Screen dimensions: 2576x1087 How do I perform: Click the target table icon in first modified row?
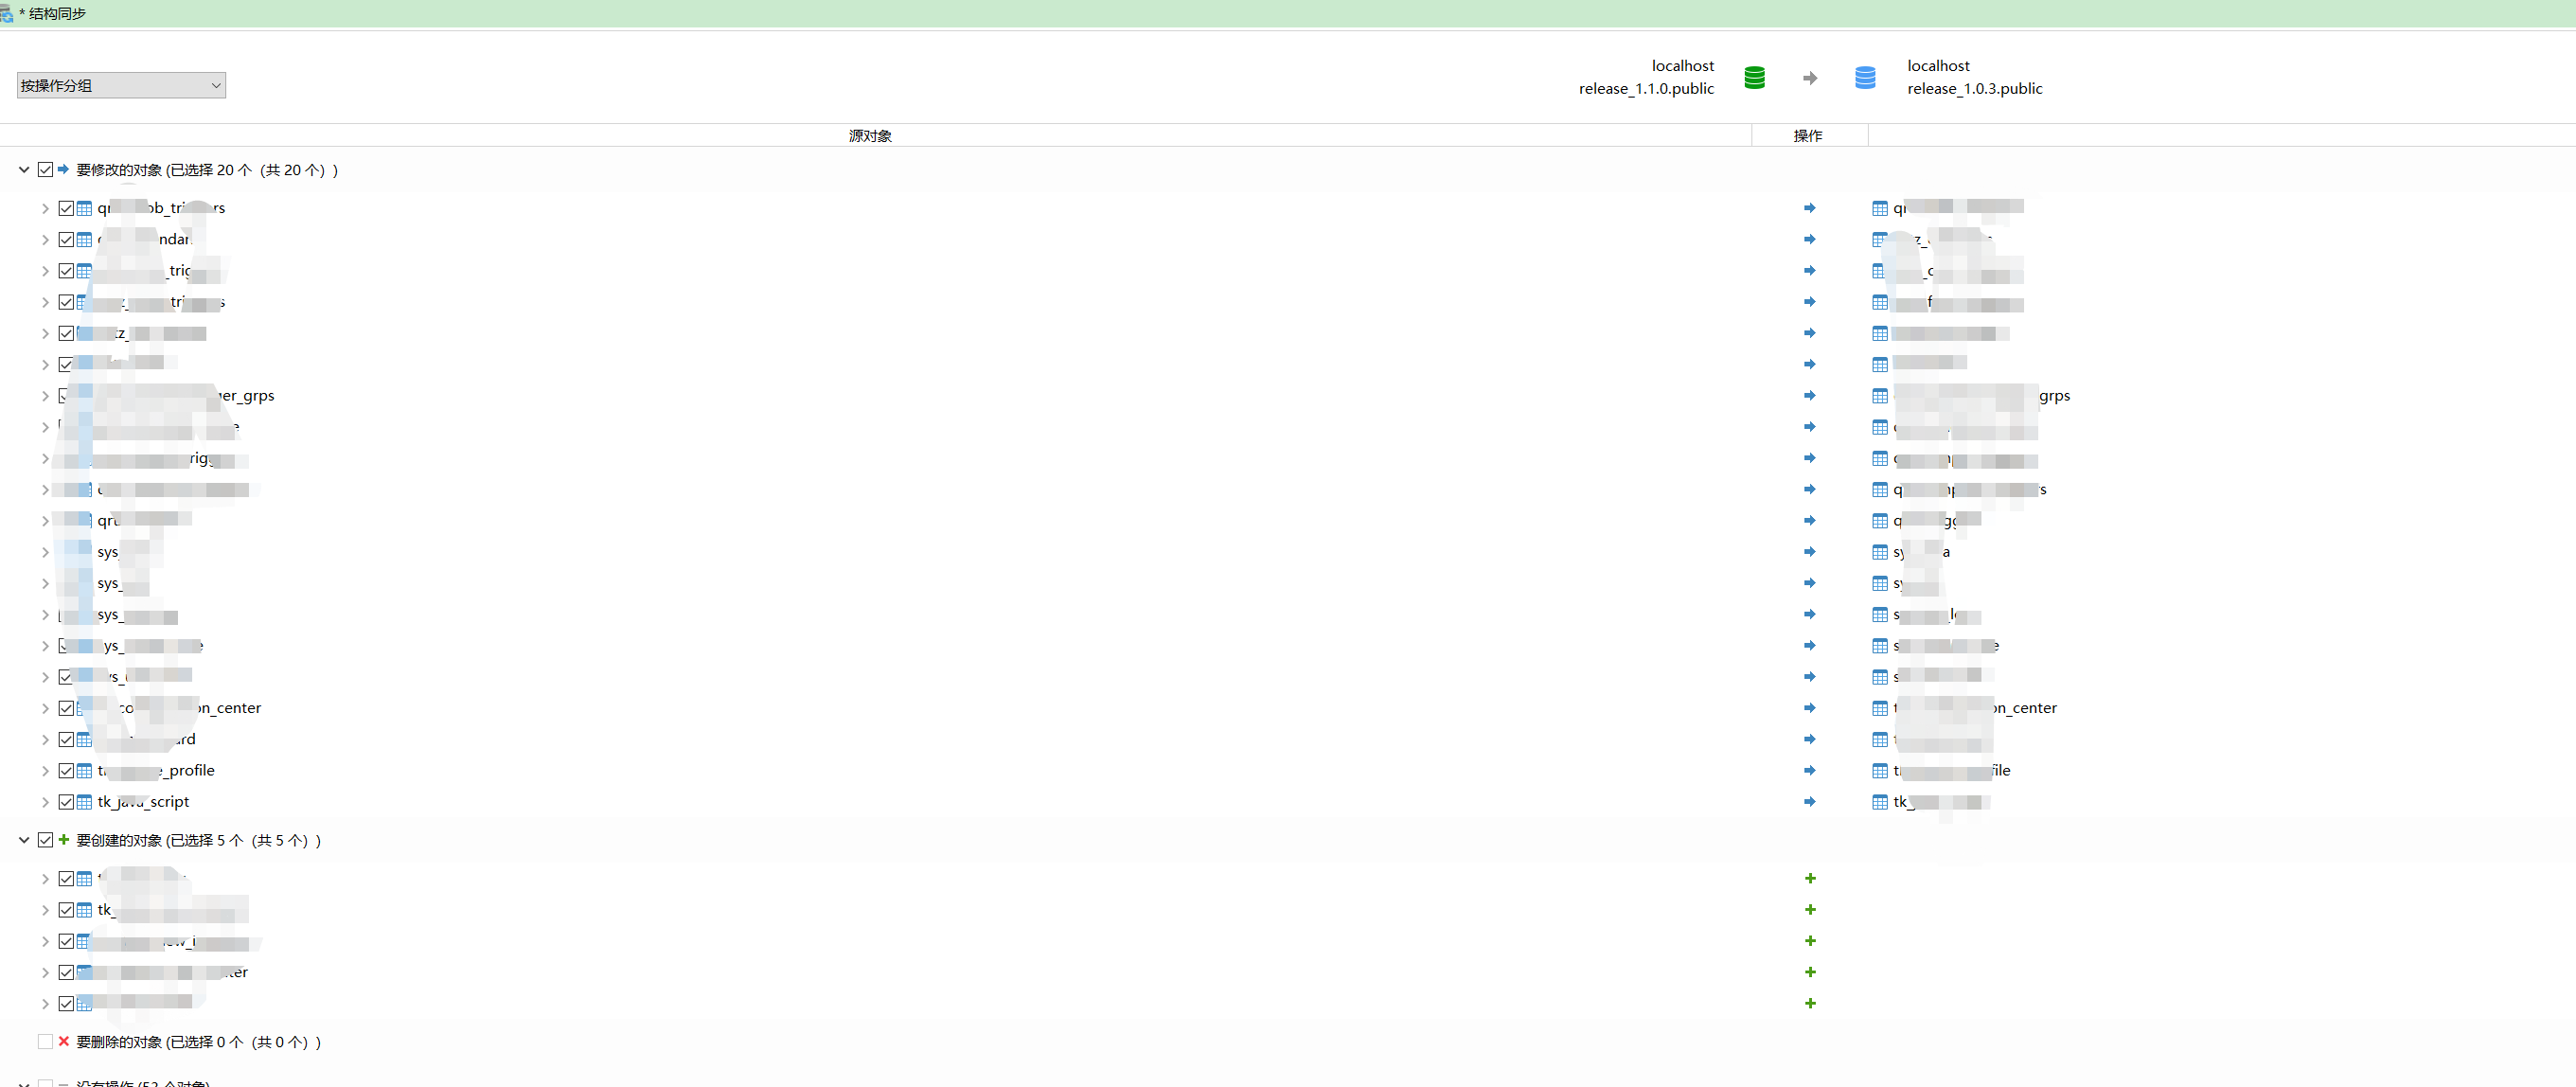click(1880, 208)
